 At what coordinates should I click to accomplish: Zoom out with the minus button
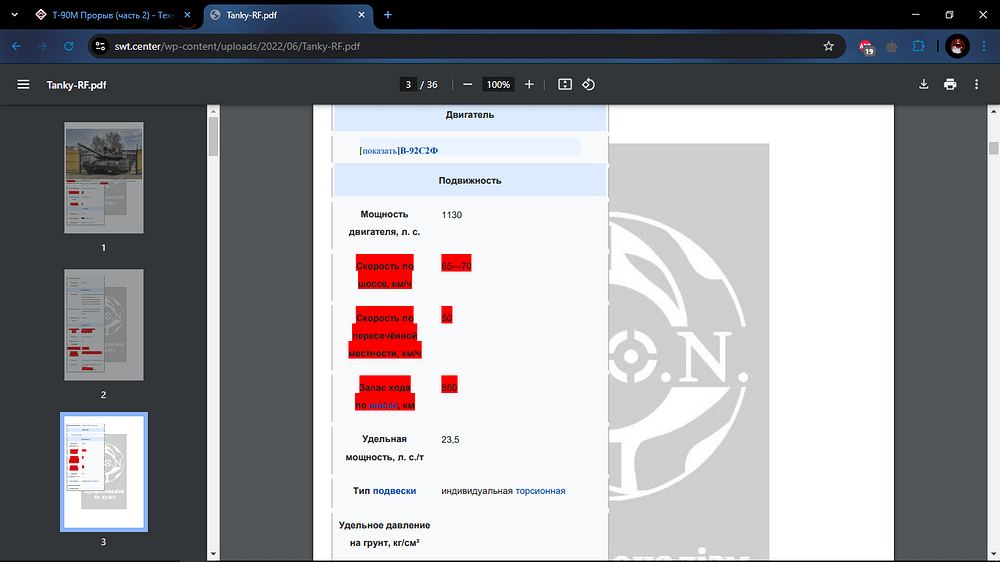coord(467,85)
